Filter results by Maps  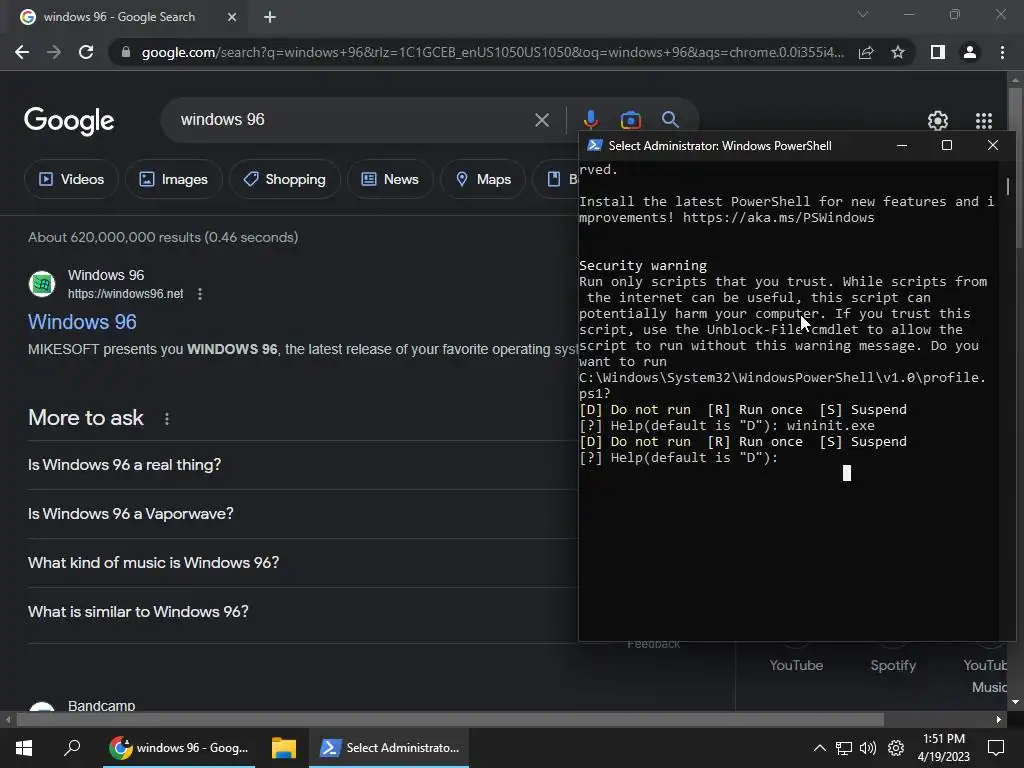[x=483, y=179]
